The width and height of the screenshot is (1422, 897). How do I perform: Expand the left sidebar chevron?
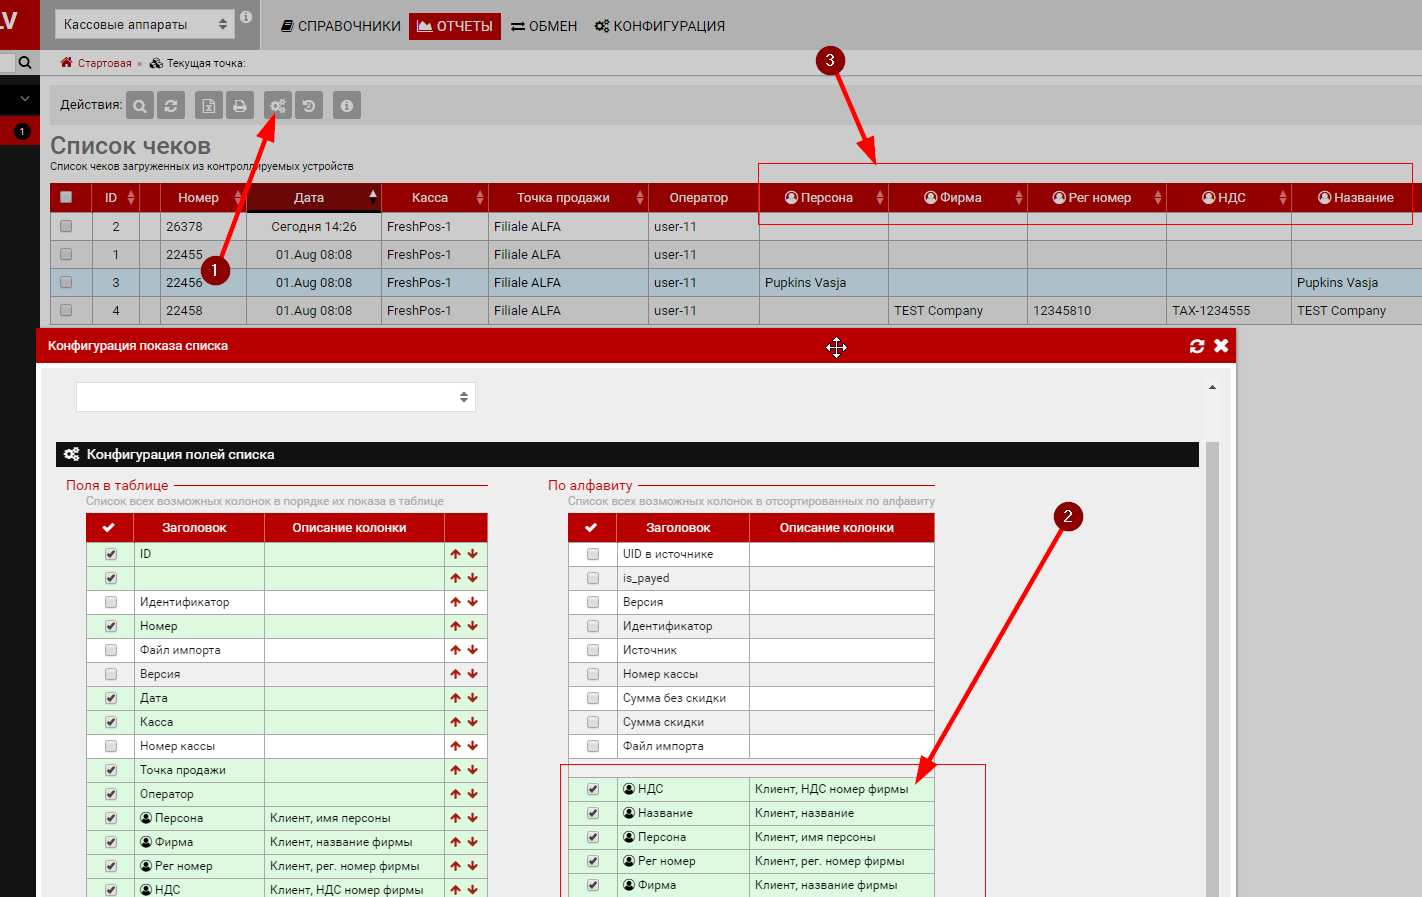pos(25,99)
